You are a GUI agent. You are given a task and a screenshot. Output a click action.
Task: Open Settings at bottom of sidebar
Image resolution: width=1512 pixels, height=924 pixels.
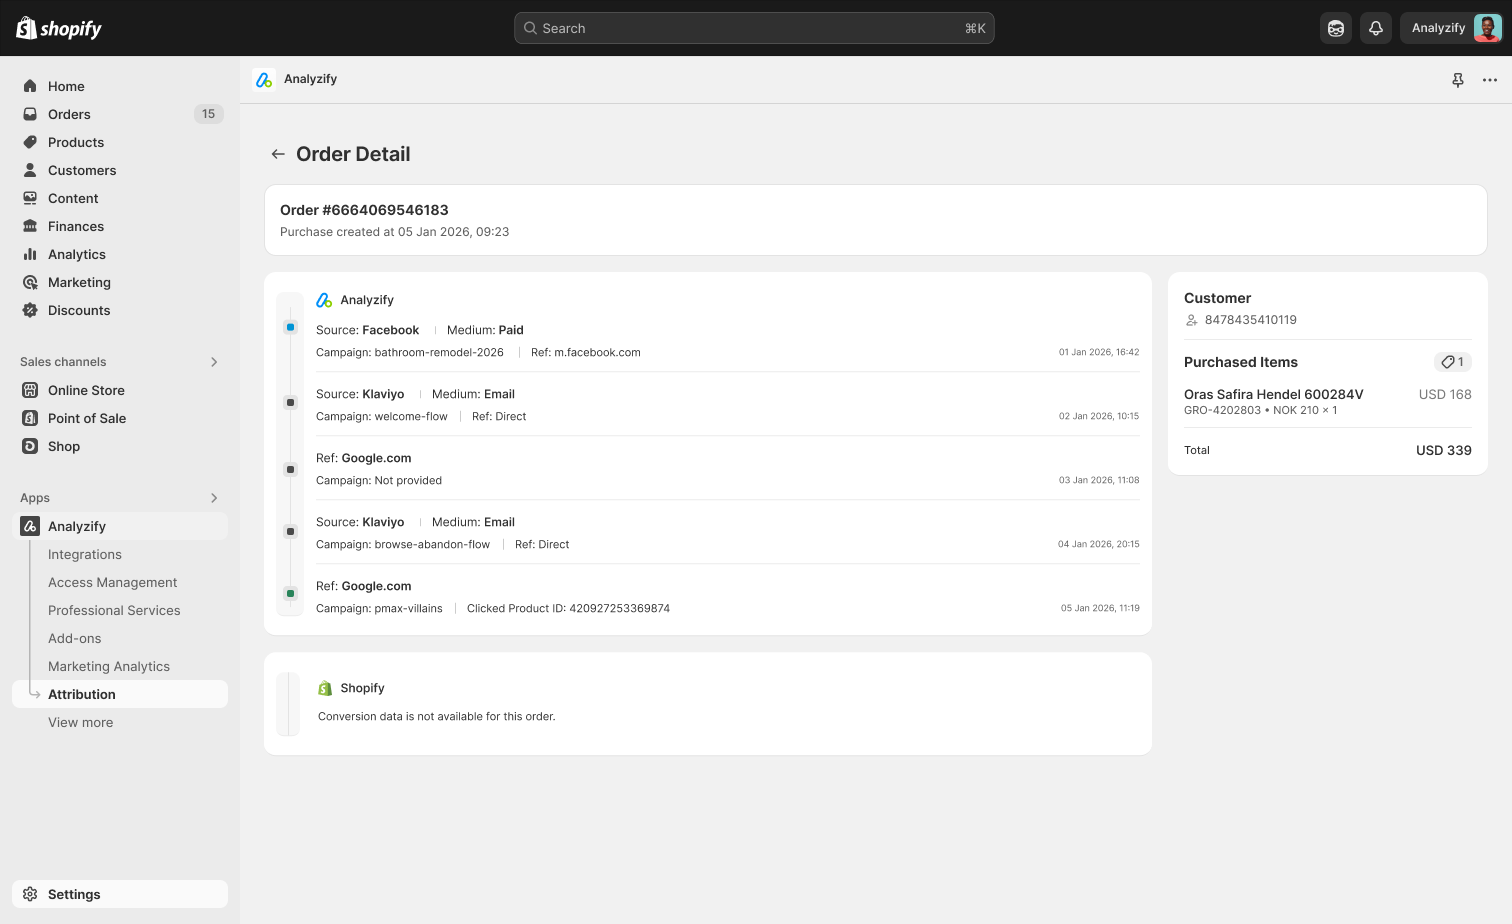tap(74, 894)
